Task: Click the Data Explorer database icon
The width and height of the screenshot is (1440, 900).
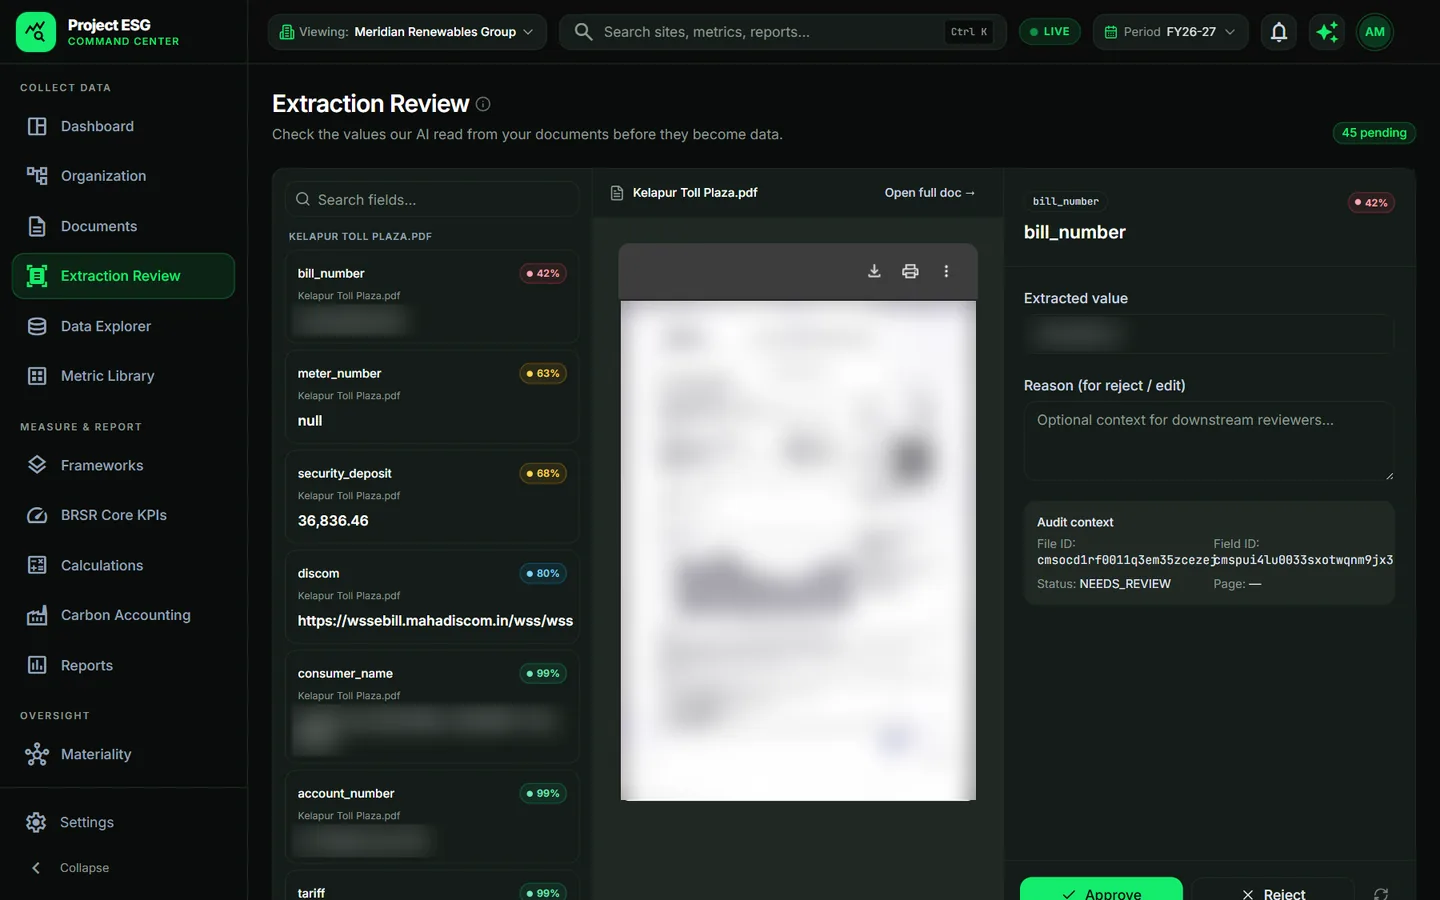Action: [x=37, y=326]
